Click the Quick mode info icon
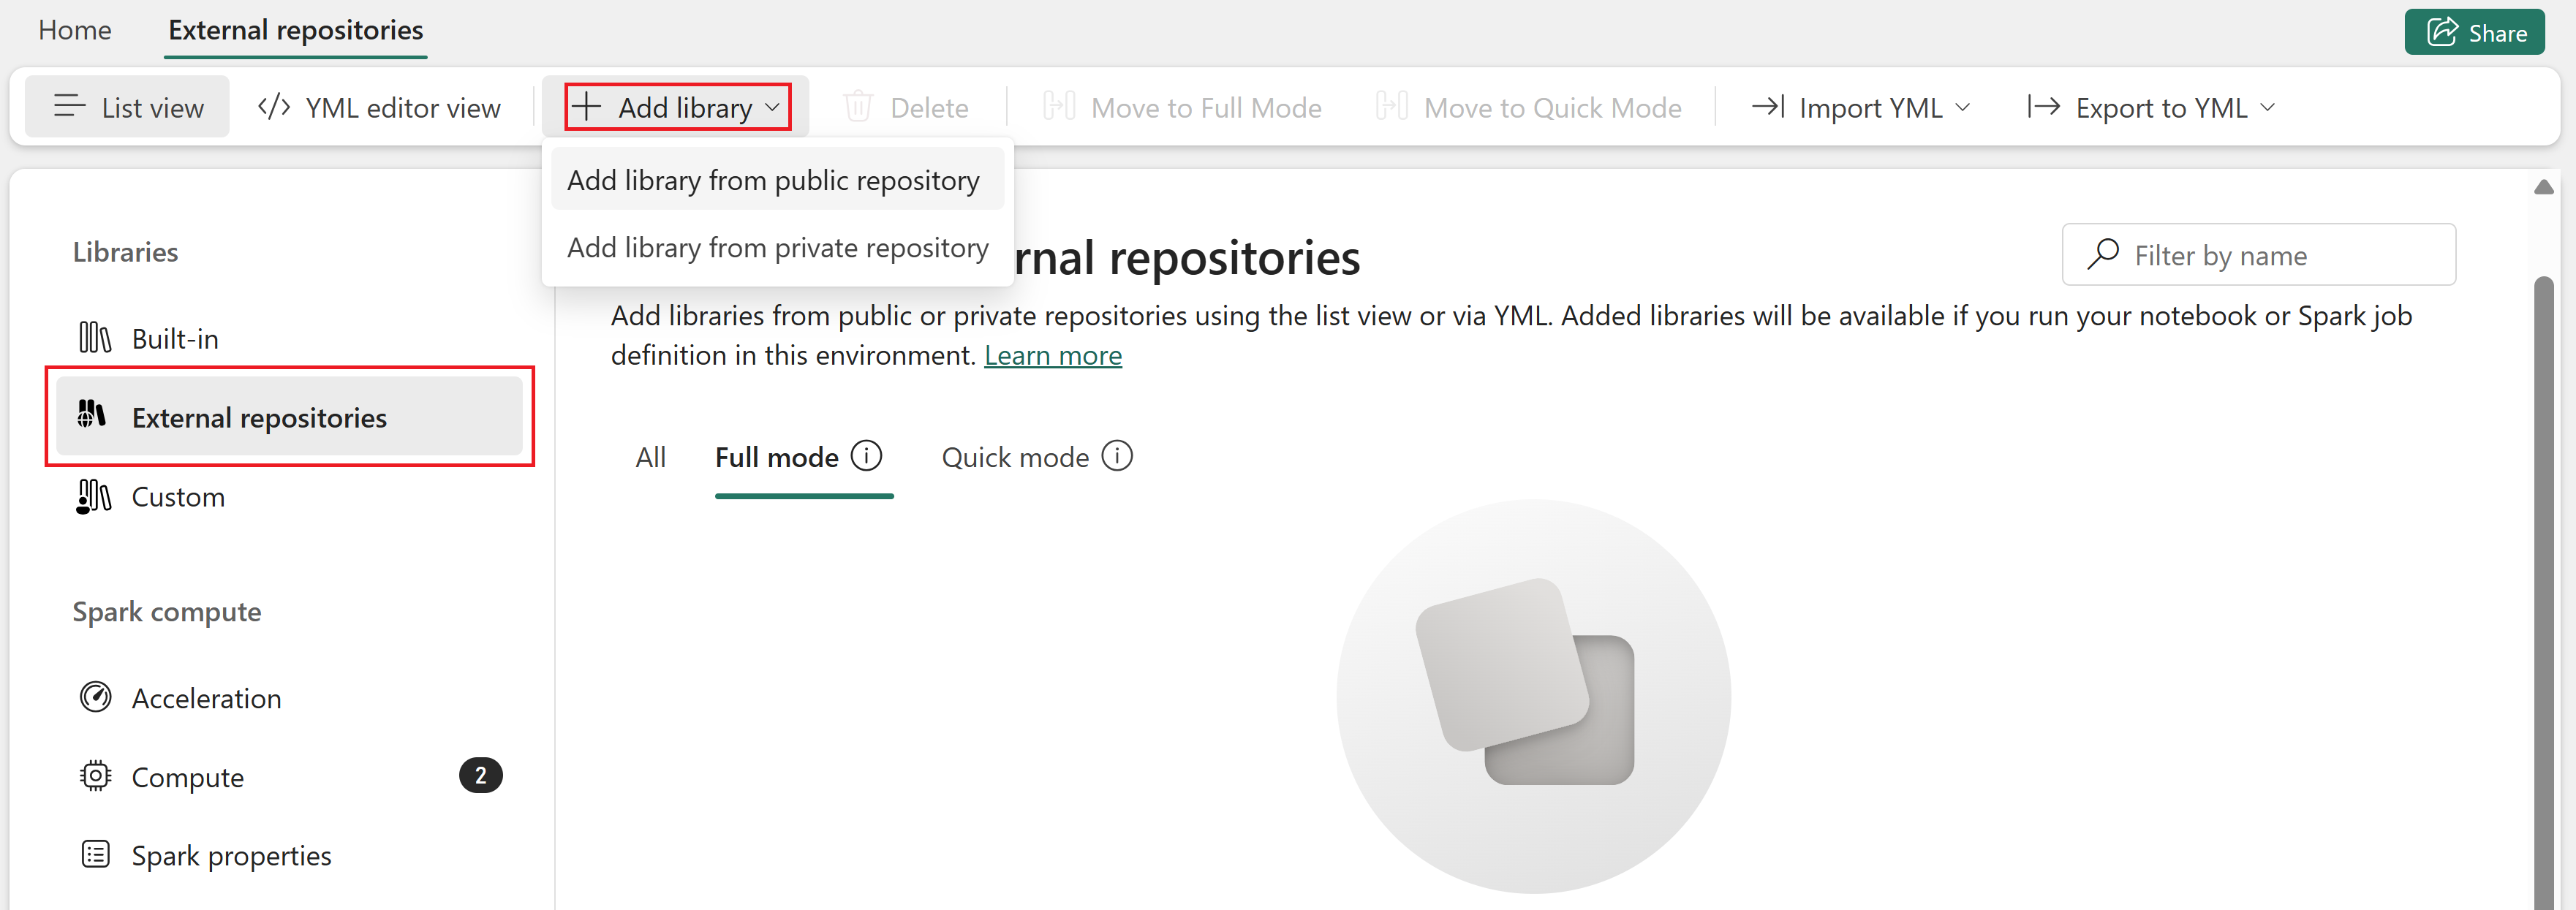 coord(1117,456)
